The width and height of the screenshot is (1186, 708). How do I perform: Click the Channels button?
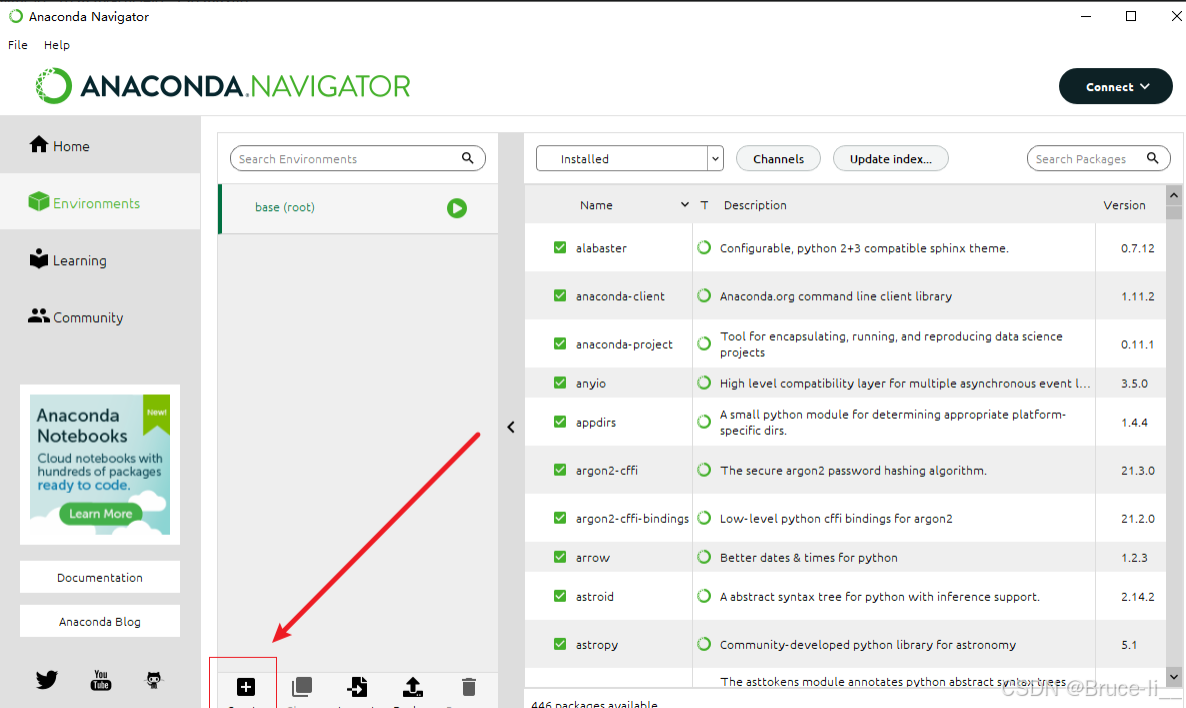[778, 158]
